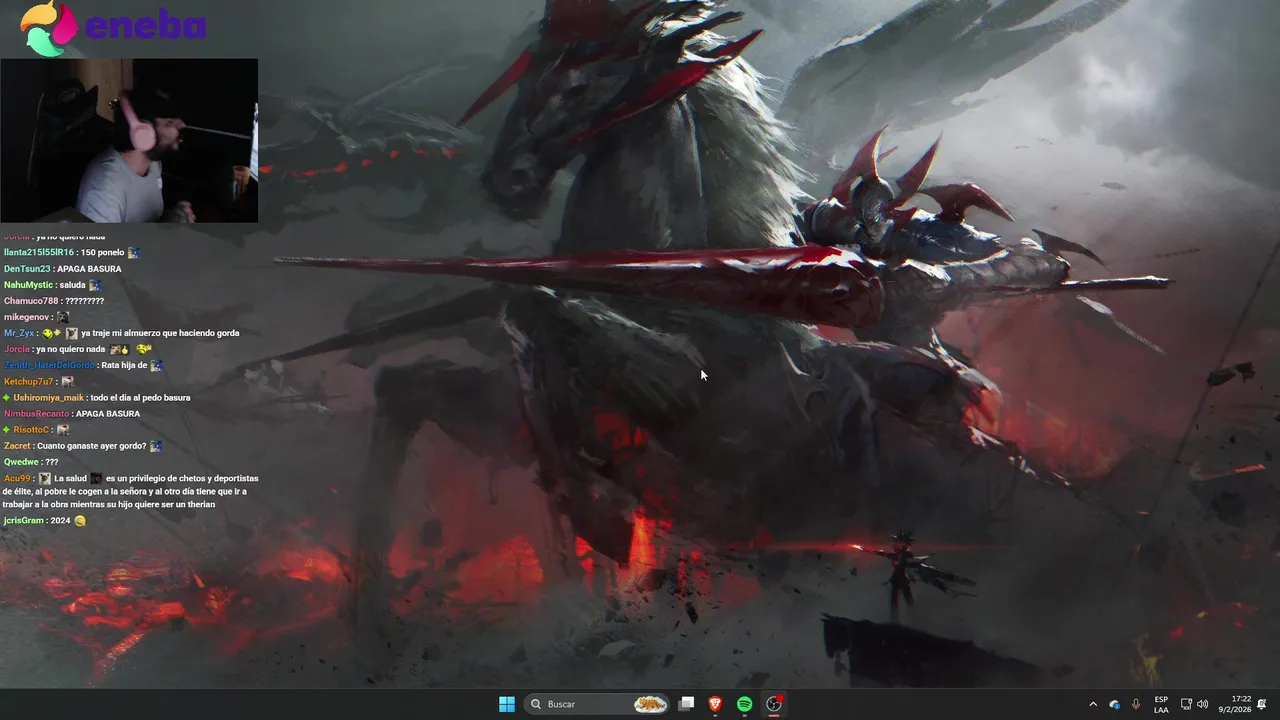The width and height of the screenshot is (1280, 720).
Task: Click chat username Acu99
Action: point(17,478)
